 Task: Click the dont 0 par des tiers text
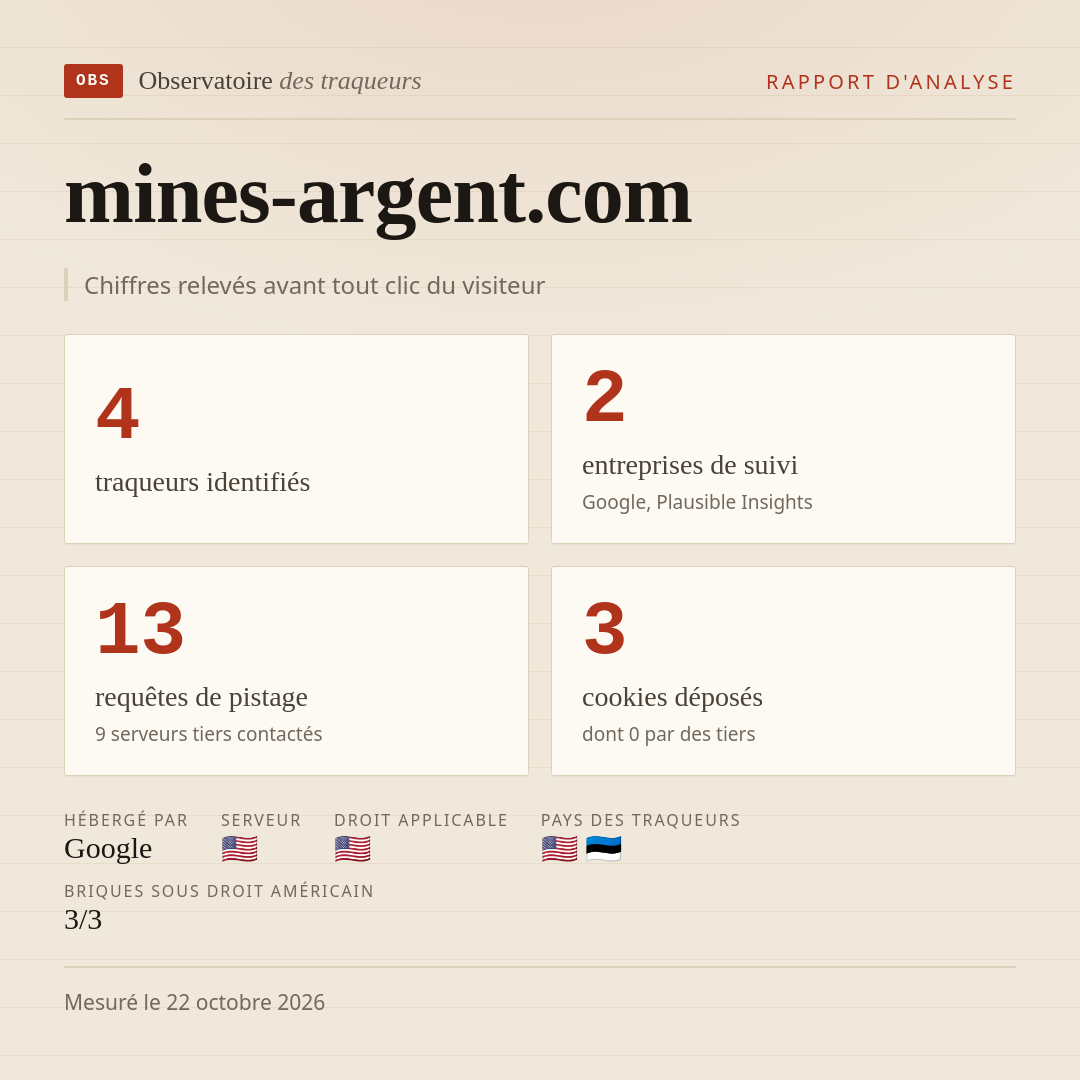669,734
